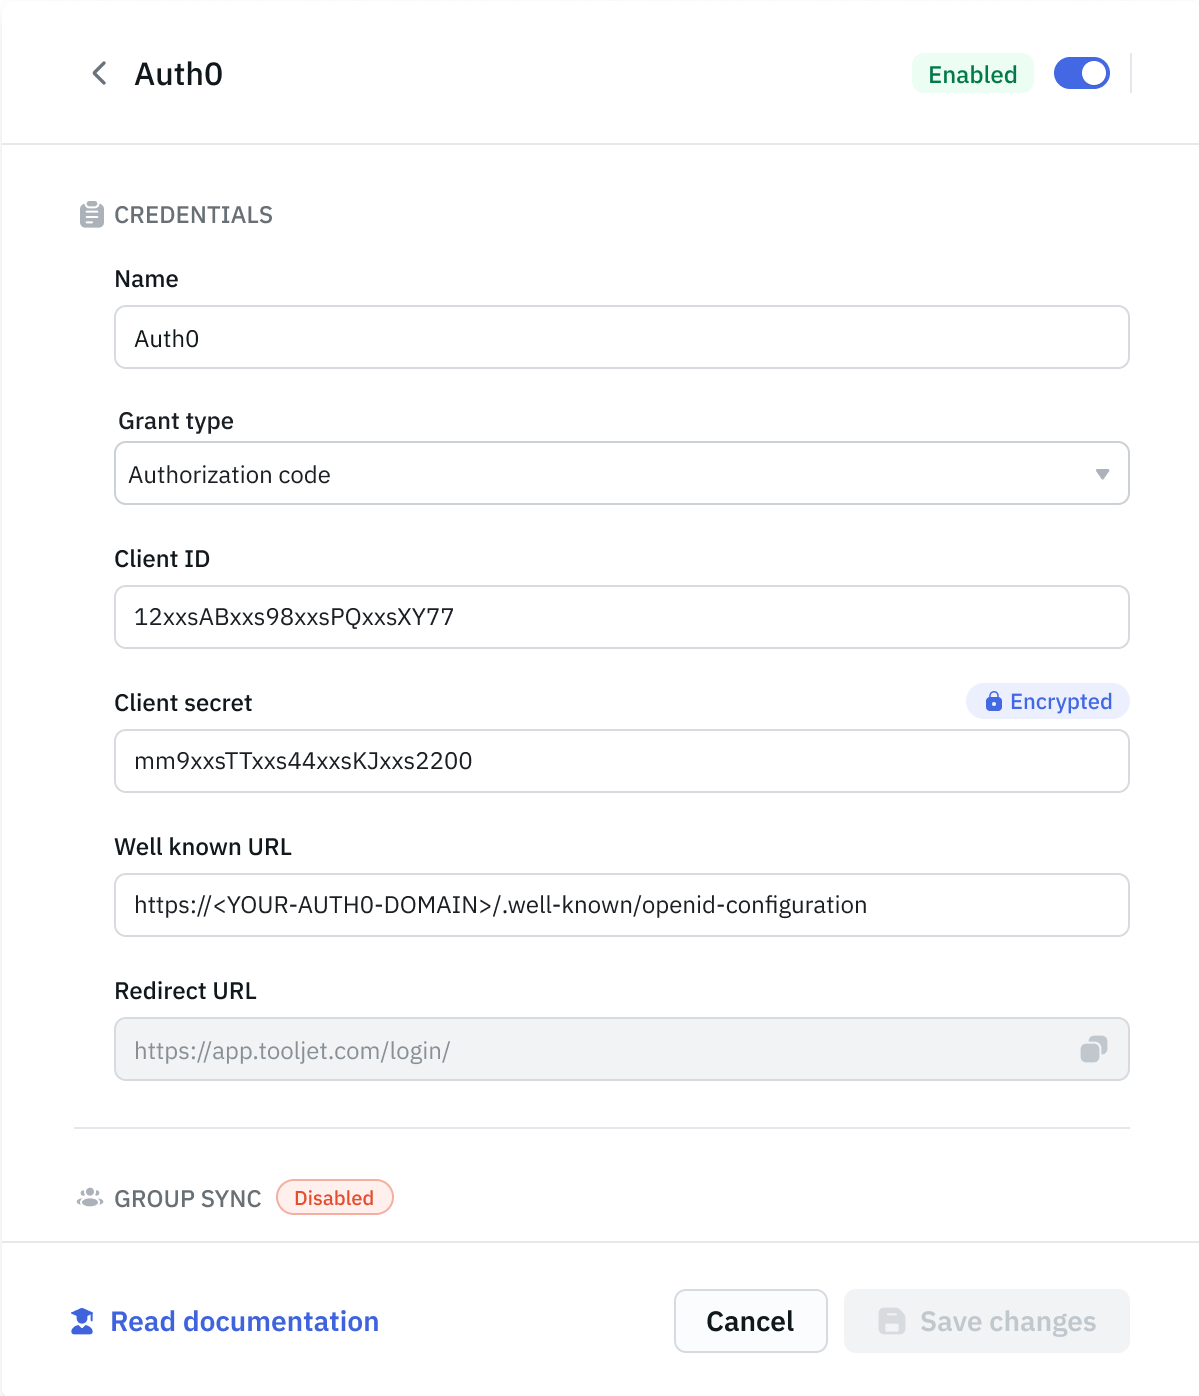
Task: Click the save icon inside Save changes button
Action: click(x=891, y=1321)
